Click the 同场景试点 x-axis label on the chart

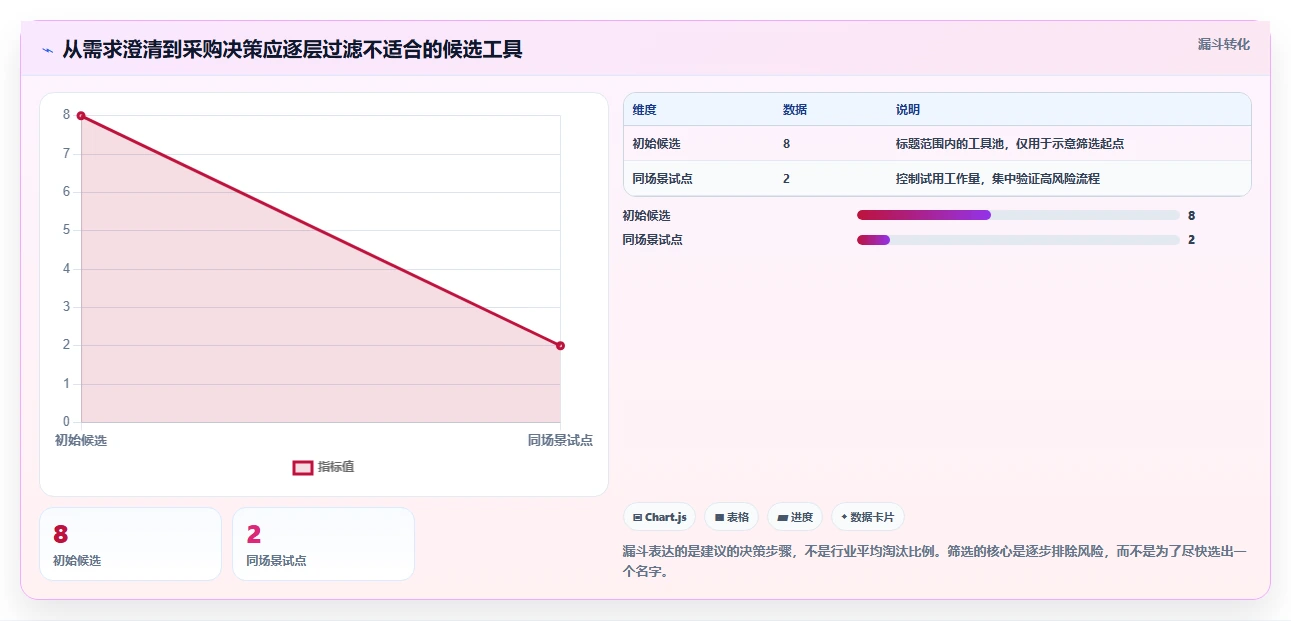pyautogui.click(x=560, y=440)
